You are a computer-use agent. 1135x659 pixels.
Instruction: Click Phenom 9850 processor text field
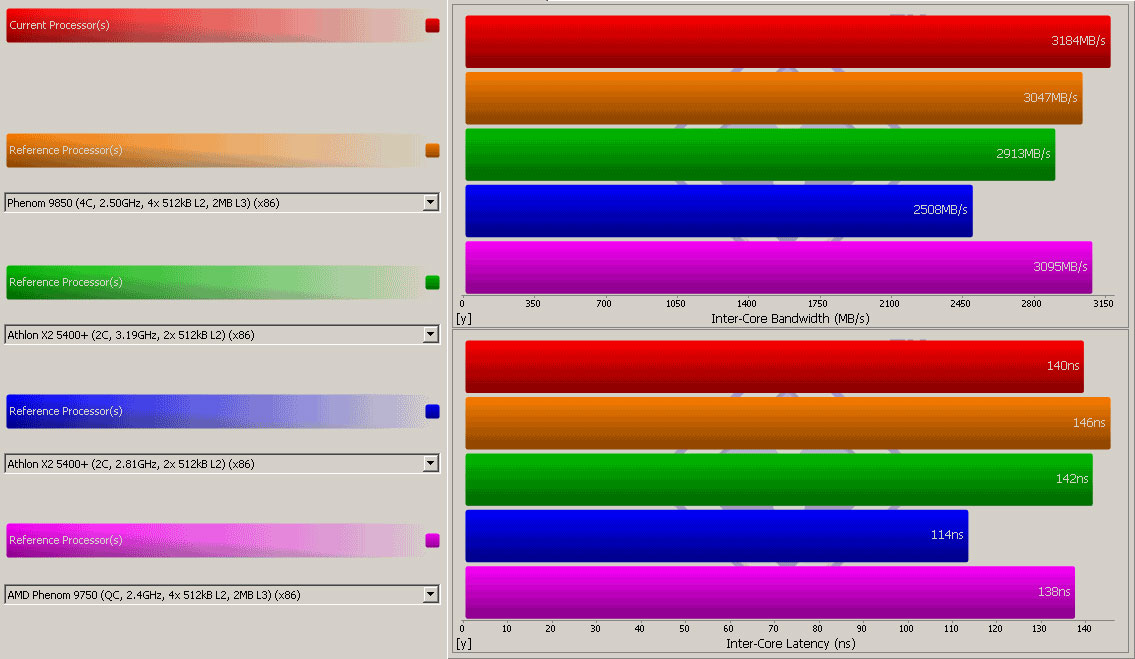point(214,202)
